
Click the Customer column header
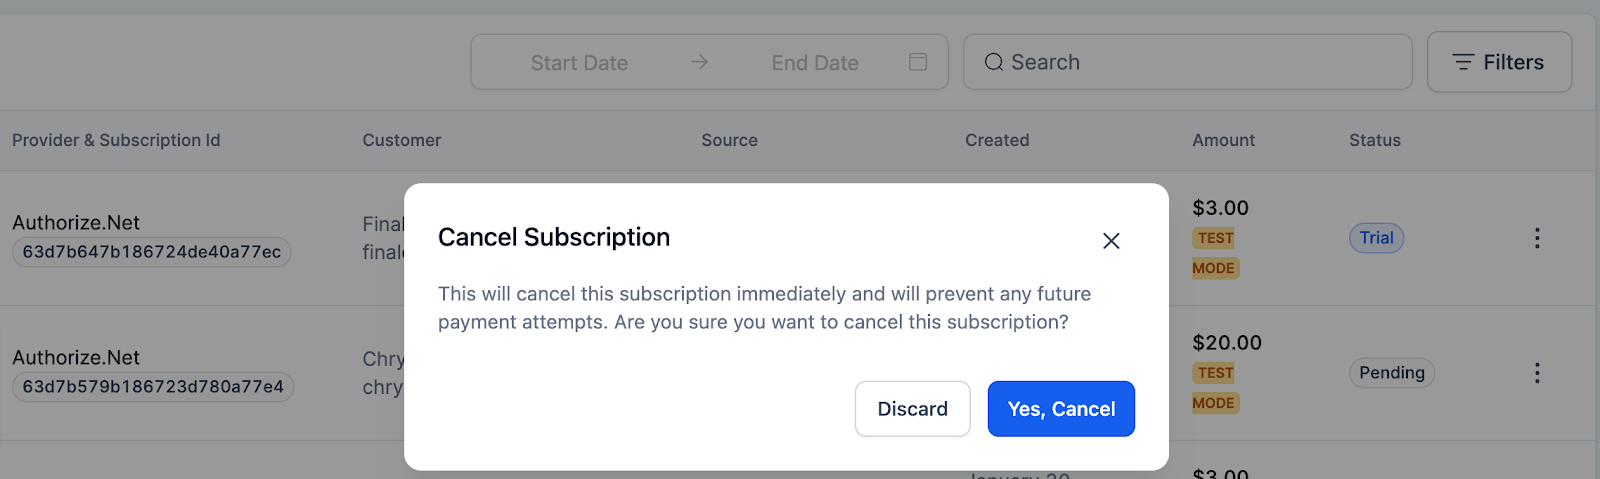[401, 140]
